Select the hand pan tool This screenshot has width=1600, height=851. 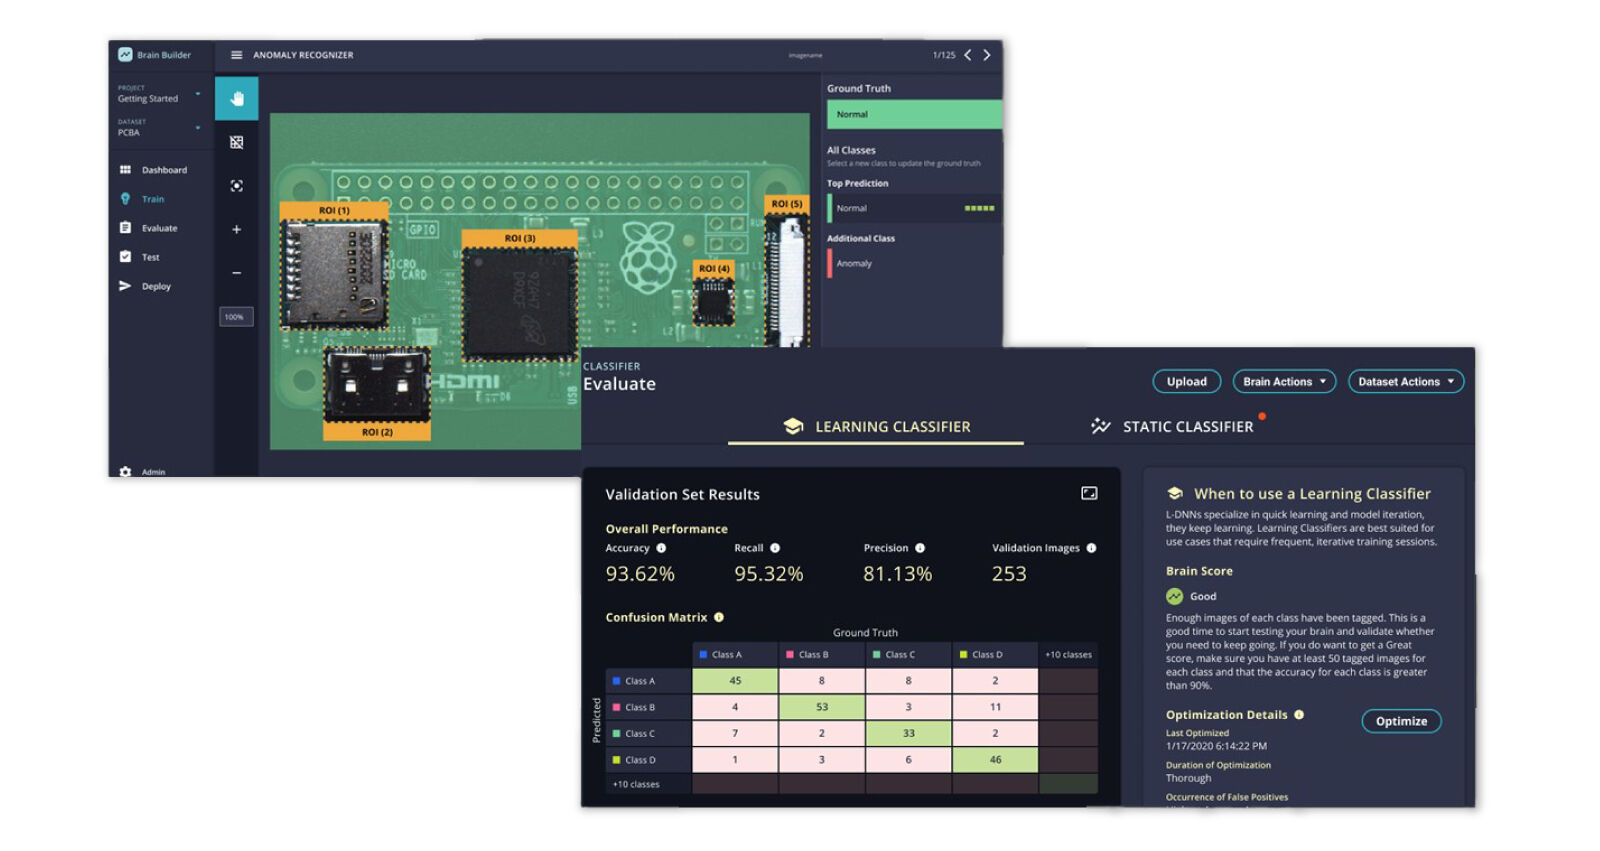click(237, 99)
